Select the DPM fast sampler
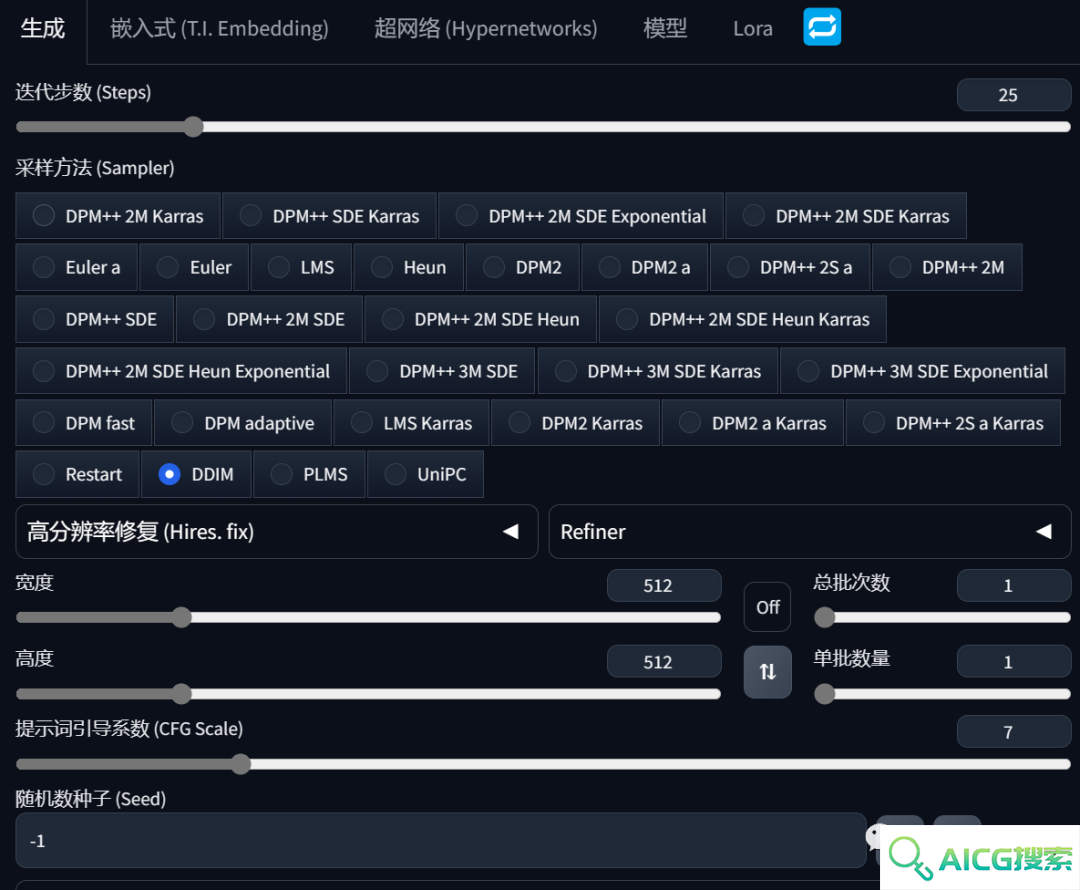 (x=83, y=422)
